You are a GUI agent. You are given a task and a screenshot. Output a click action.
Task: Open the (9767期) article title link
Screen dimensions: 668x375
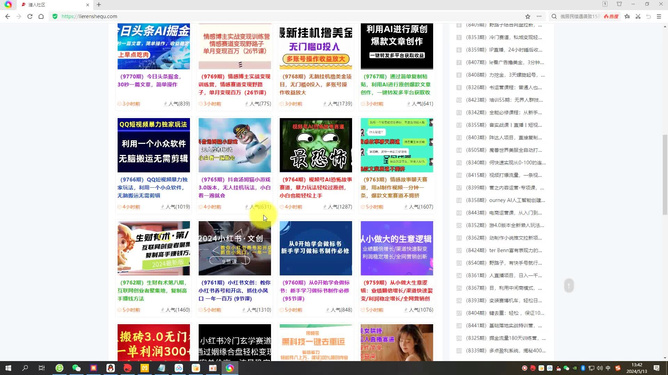[x=397, y=84]
